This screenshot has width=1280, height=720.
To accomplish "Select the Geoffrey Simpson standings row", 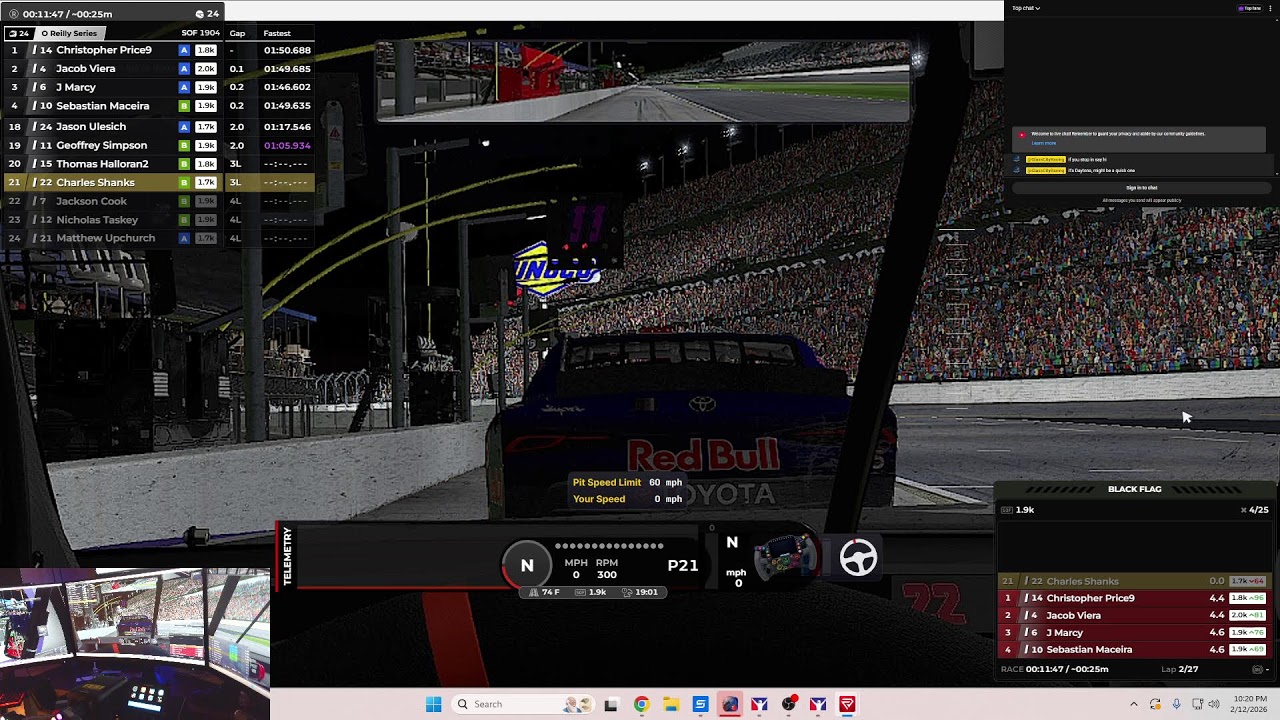I will point(158,145).
